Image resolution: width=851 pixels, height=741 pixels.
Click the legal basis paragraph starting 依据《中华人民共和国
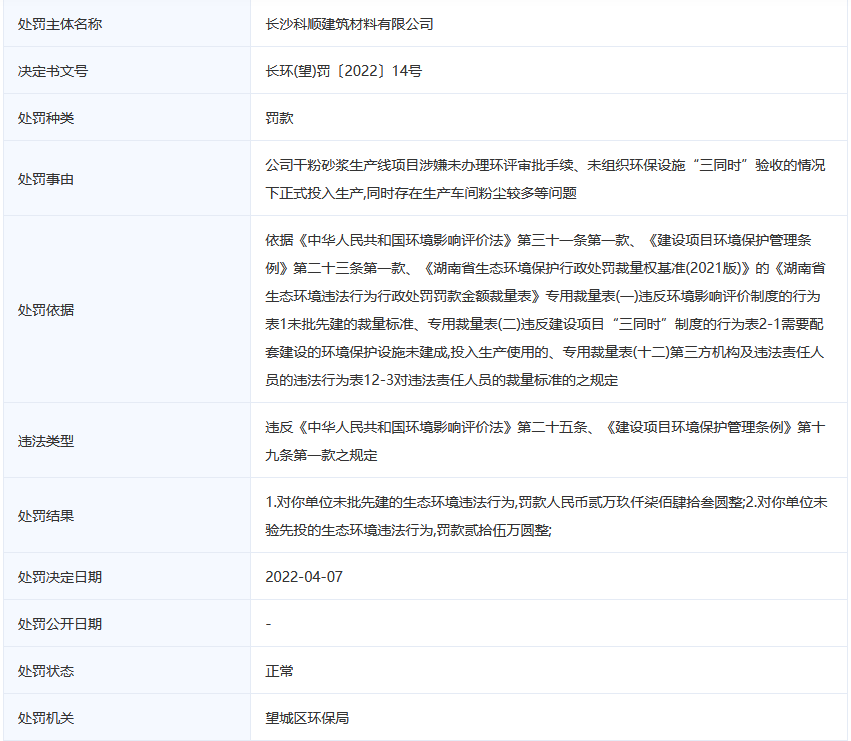[545, 310]
